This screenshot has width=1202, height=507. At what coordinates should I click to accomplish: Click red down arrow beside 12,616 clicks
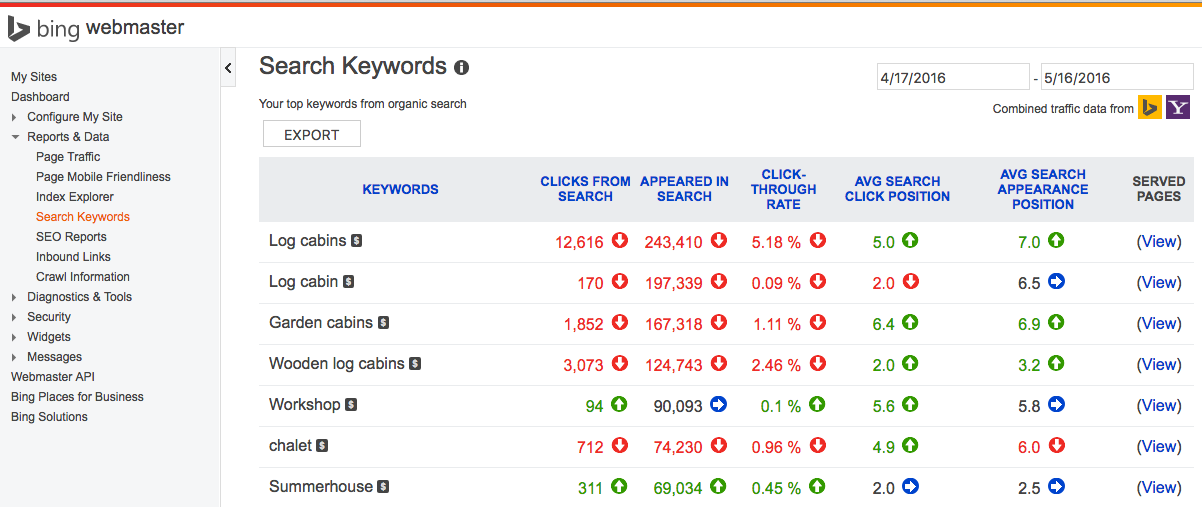point(620,241)
